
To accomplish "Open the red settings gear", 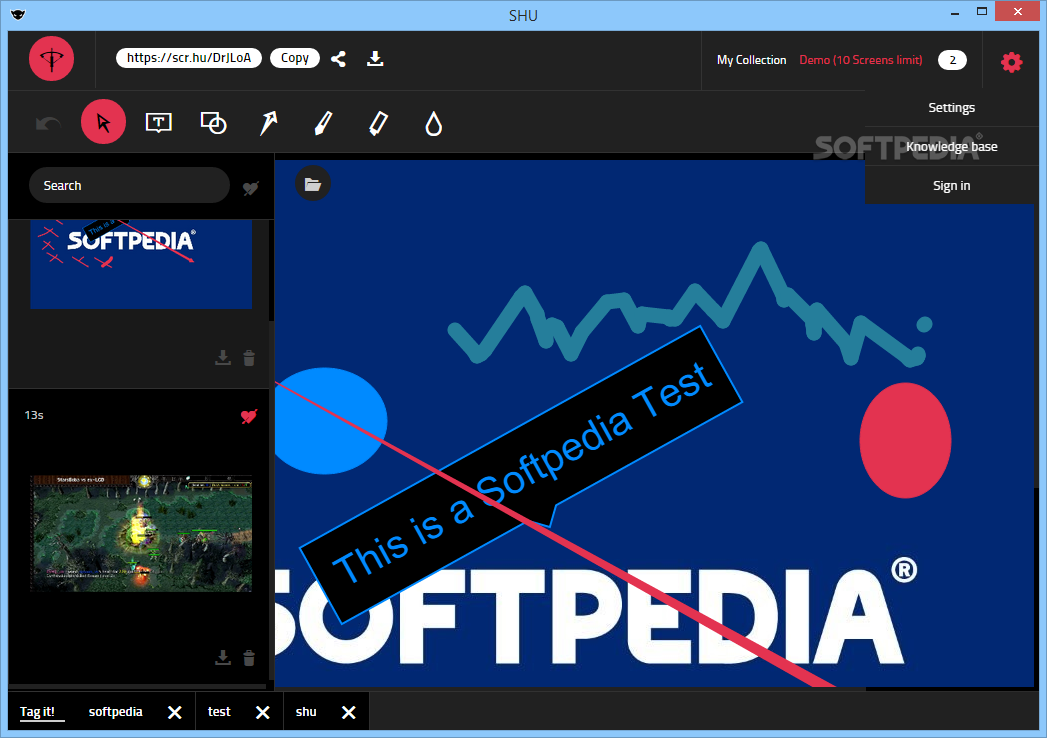I will coord(1011,61).
